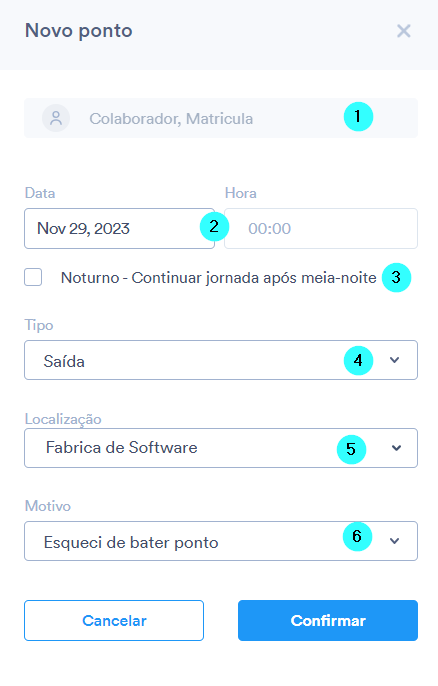Enable the Noturno checkbox
438x686 pixels.
coord(33,277)
